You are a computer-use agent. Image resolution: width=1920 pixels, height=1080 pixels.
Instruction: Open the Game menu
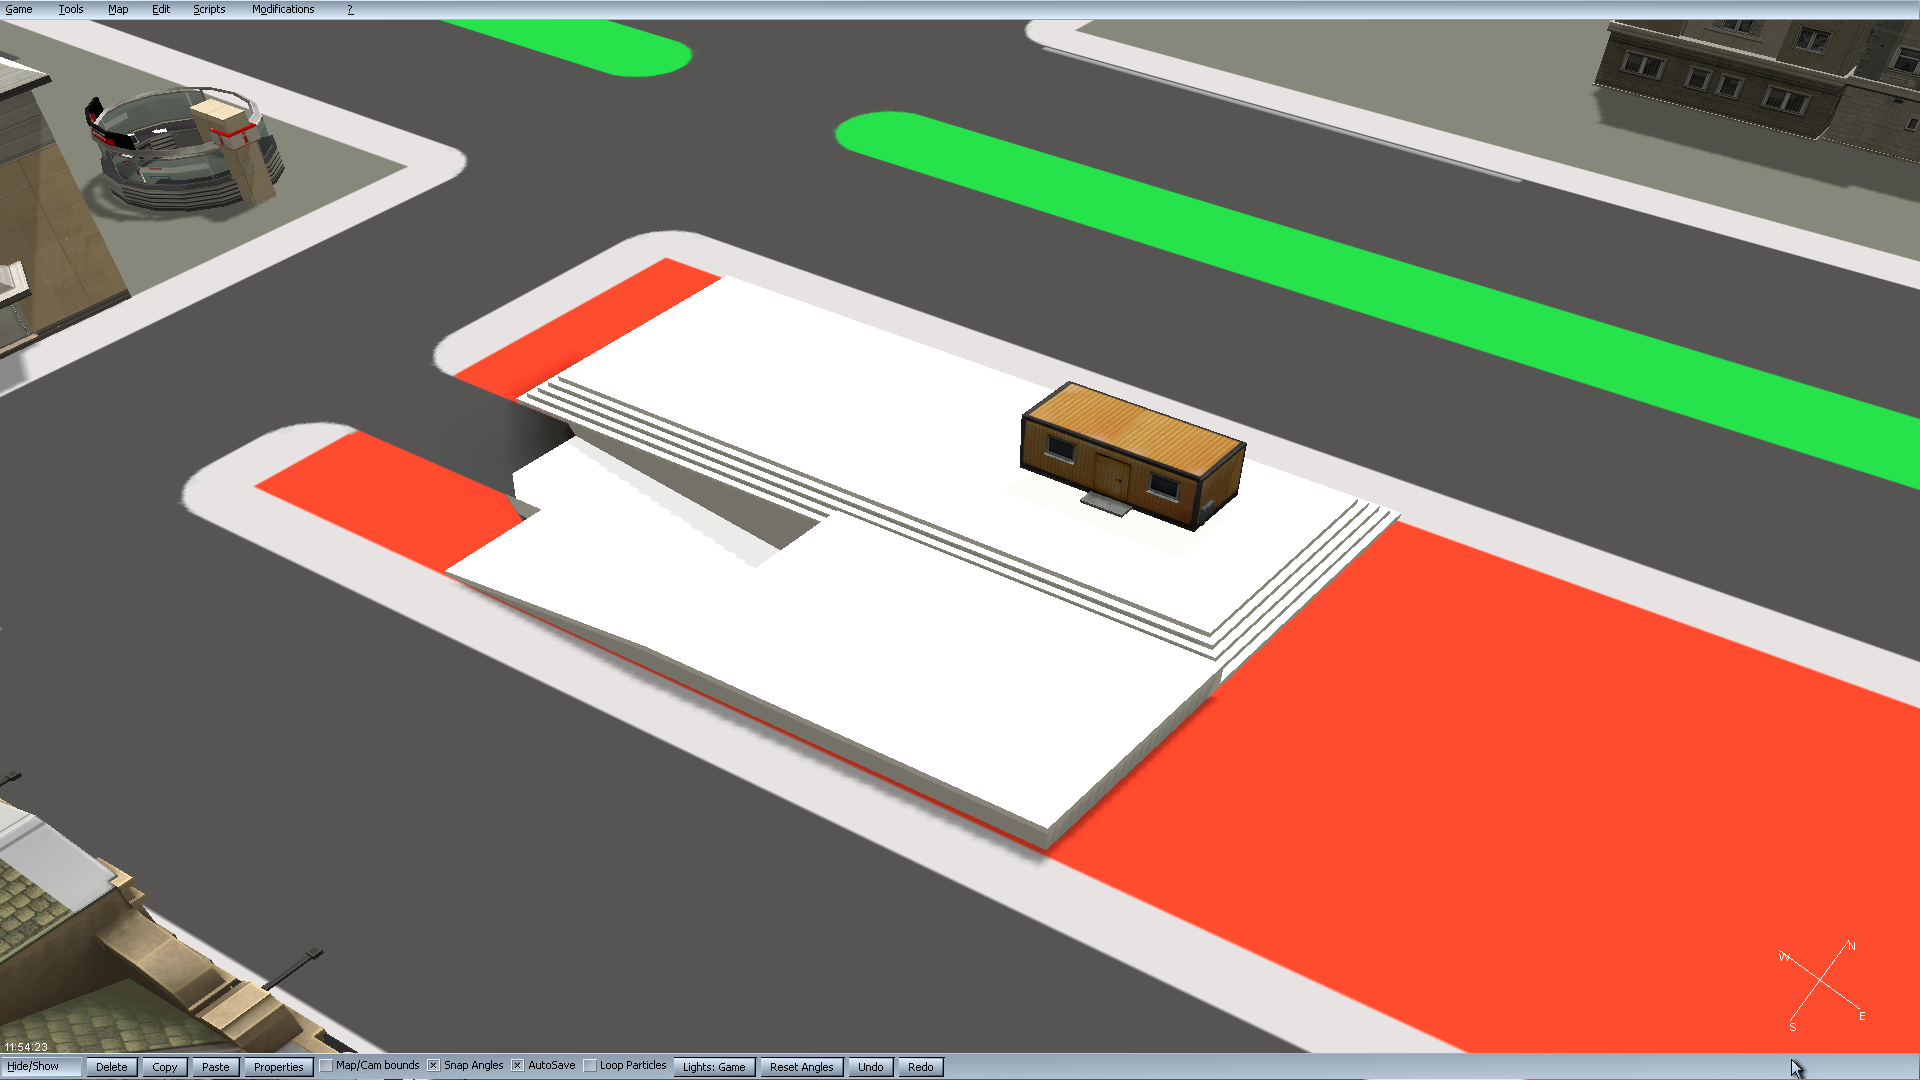19,9
